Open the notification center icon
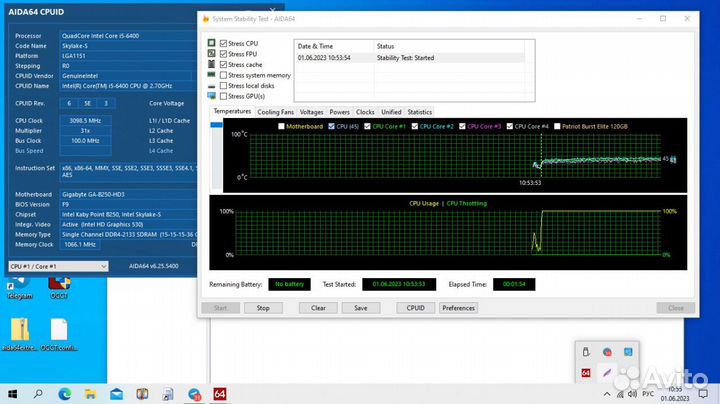The height and width of the screenshot is (404, 720). [703, 394]
